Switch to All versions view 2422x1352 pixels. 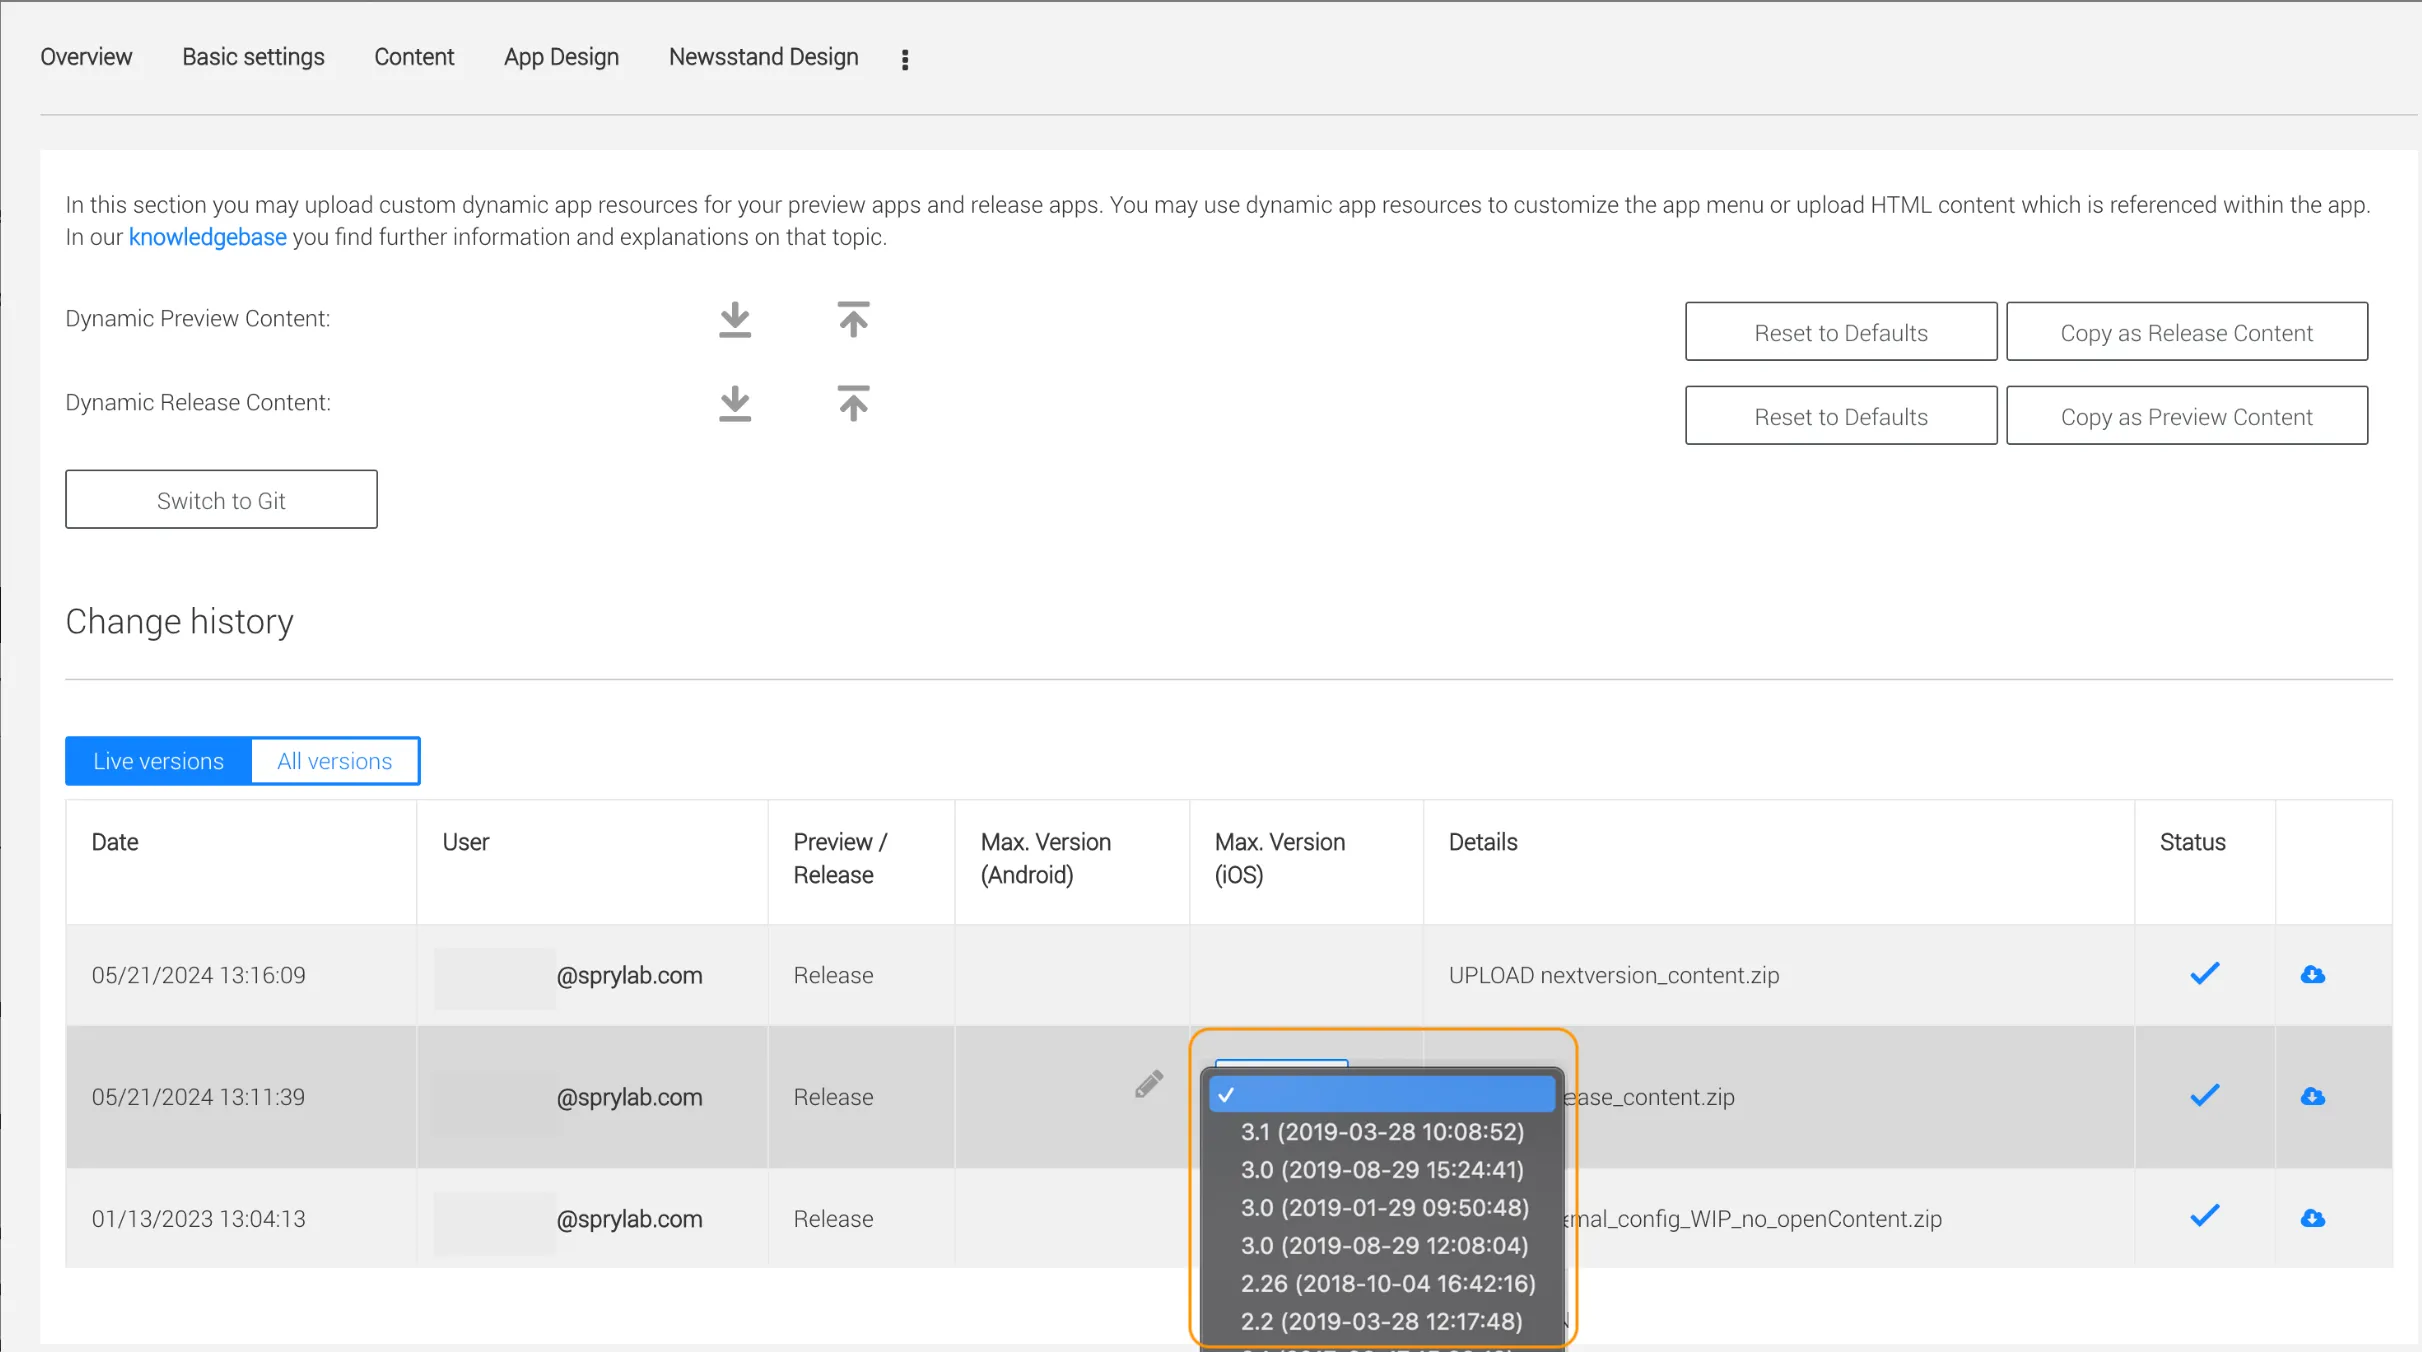coord(335,761)
